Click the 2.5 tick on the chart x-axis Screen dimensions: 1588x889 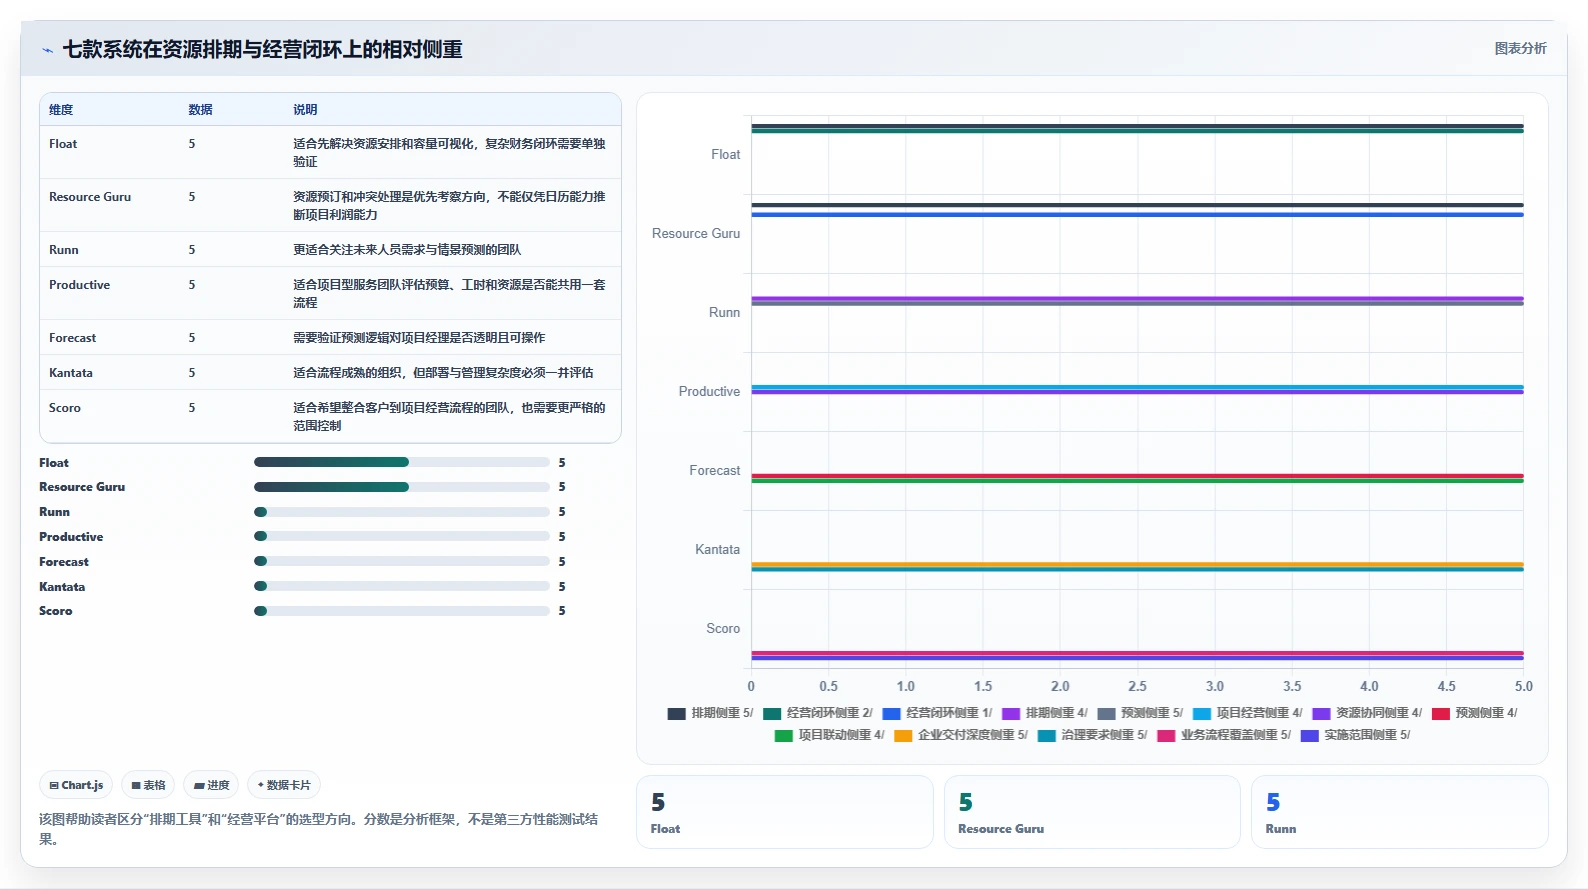1137,687
